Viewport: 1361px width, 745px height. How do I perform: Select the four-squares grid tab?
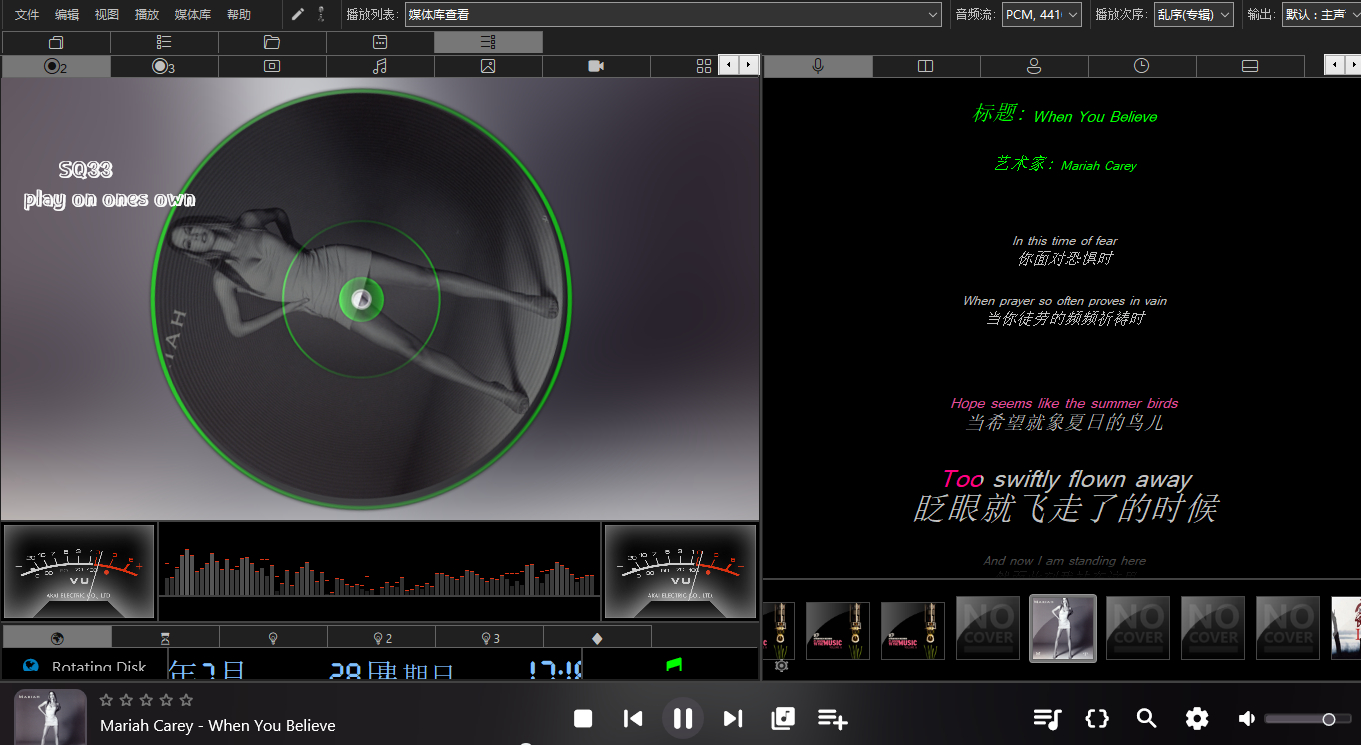[704, 66]
